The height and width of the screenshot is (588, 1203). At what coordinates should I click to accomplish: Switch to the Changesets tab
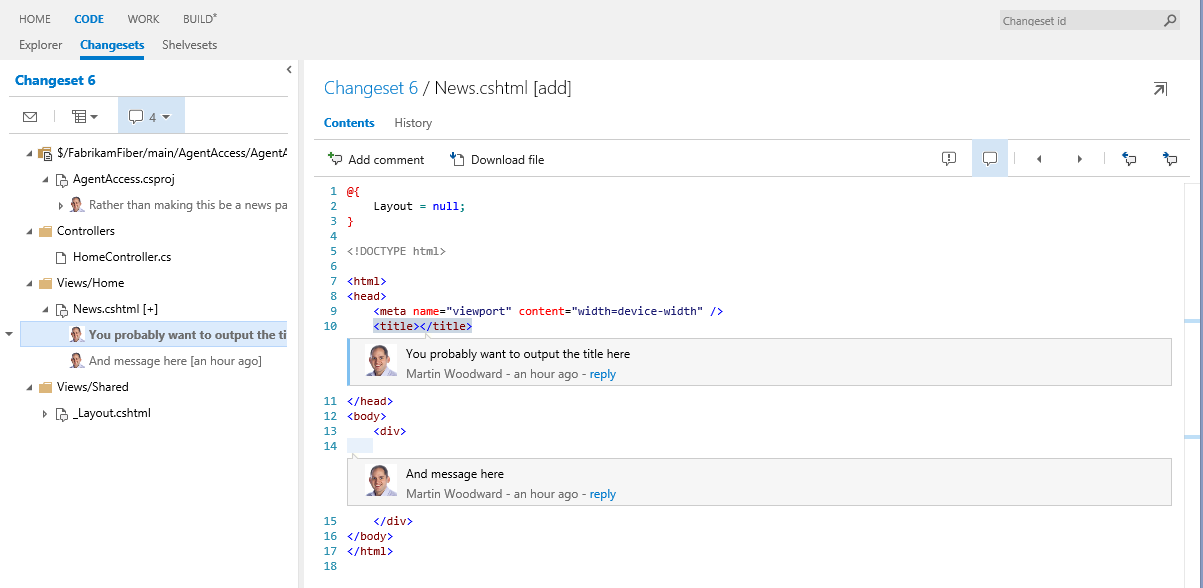click(x=112, y=45)
